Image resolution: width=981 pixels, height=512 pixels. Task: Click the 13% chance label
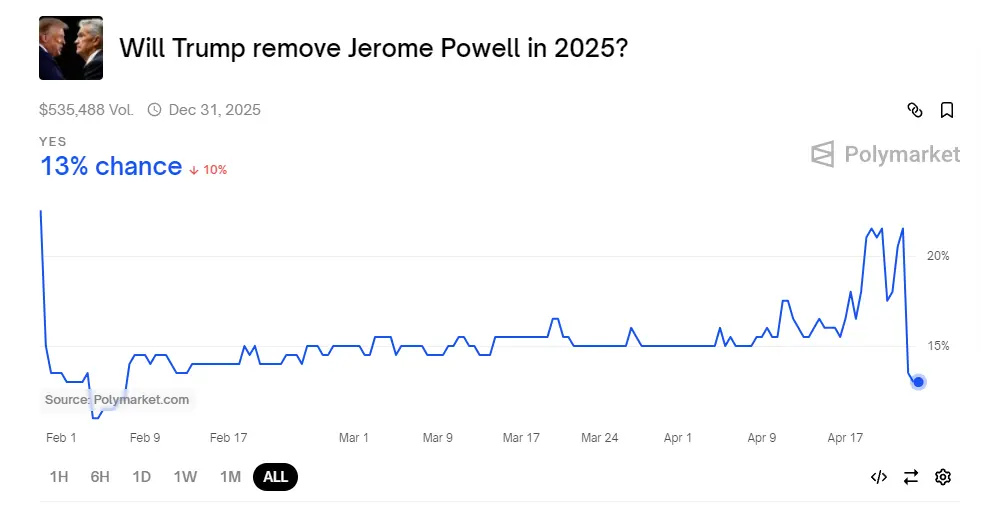coord(111,167)
